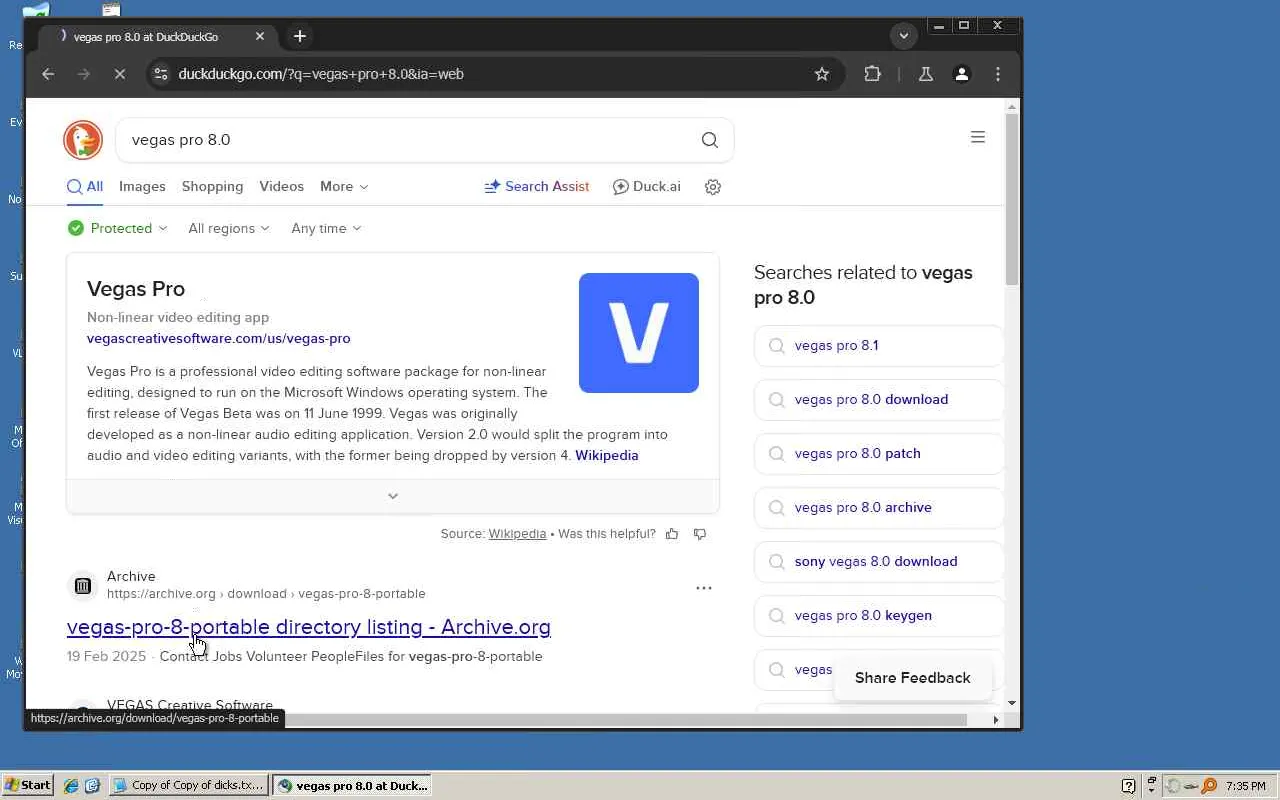Search related 'vegas pro 8.0 download'
The image size is (1280, 800).
tap(879, 400)
